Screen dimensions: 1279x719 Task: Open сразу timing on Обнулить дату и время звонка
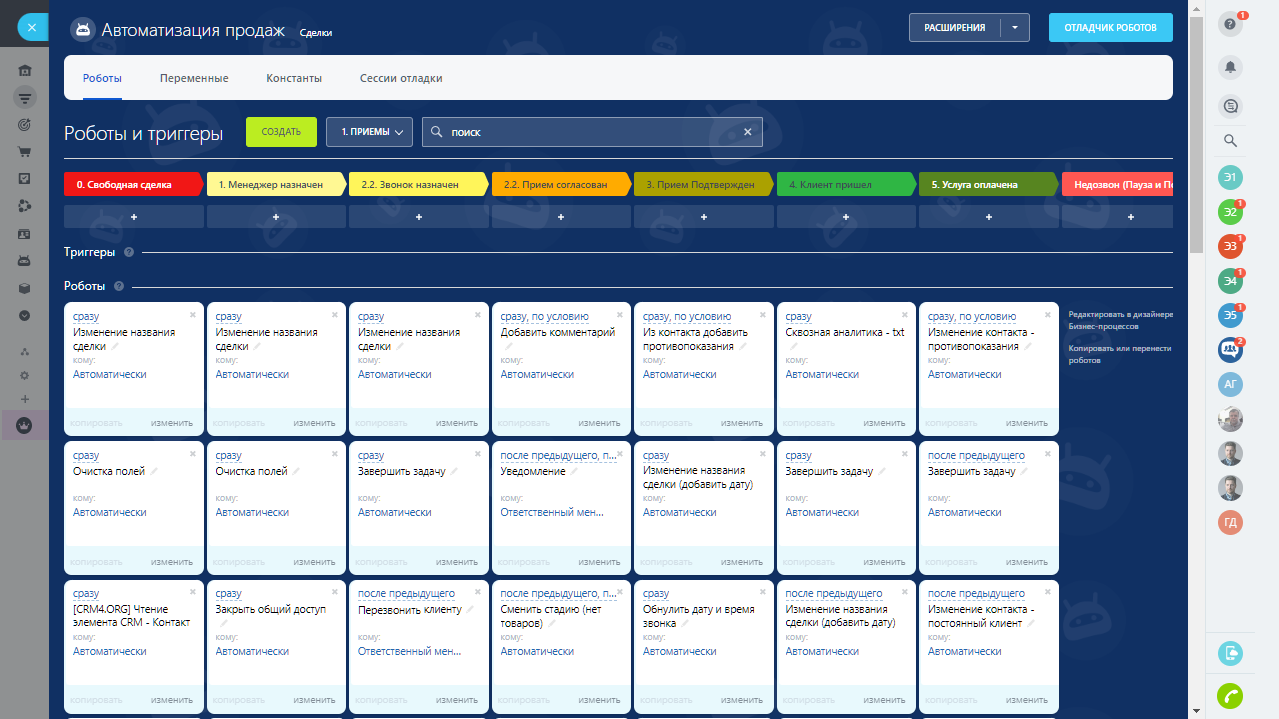tap(656, 594)
